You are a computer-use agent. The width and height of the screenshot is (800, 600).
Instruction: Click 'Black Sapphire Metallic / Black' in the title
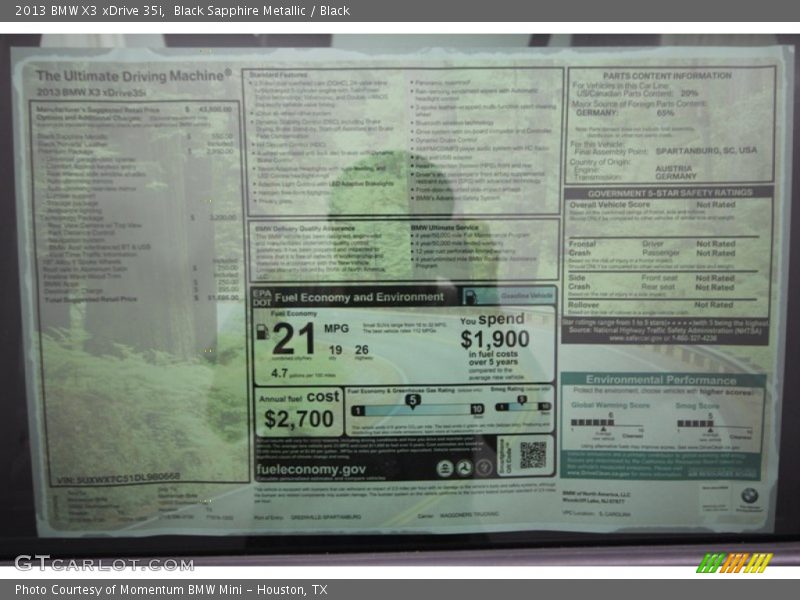262,11
